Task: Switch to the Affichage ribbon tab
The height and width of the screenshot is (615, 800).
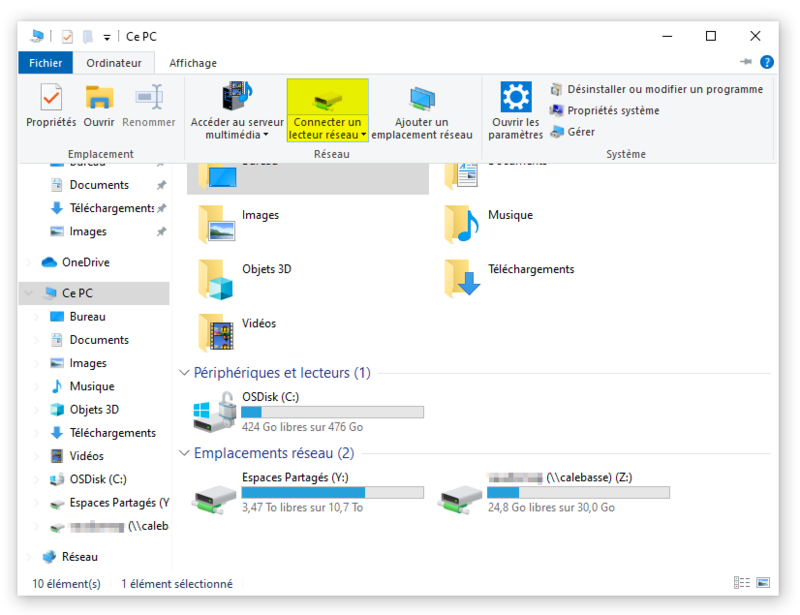Action: 192,62
